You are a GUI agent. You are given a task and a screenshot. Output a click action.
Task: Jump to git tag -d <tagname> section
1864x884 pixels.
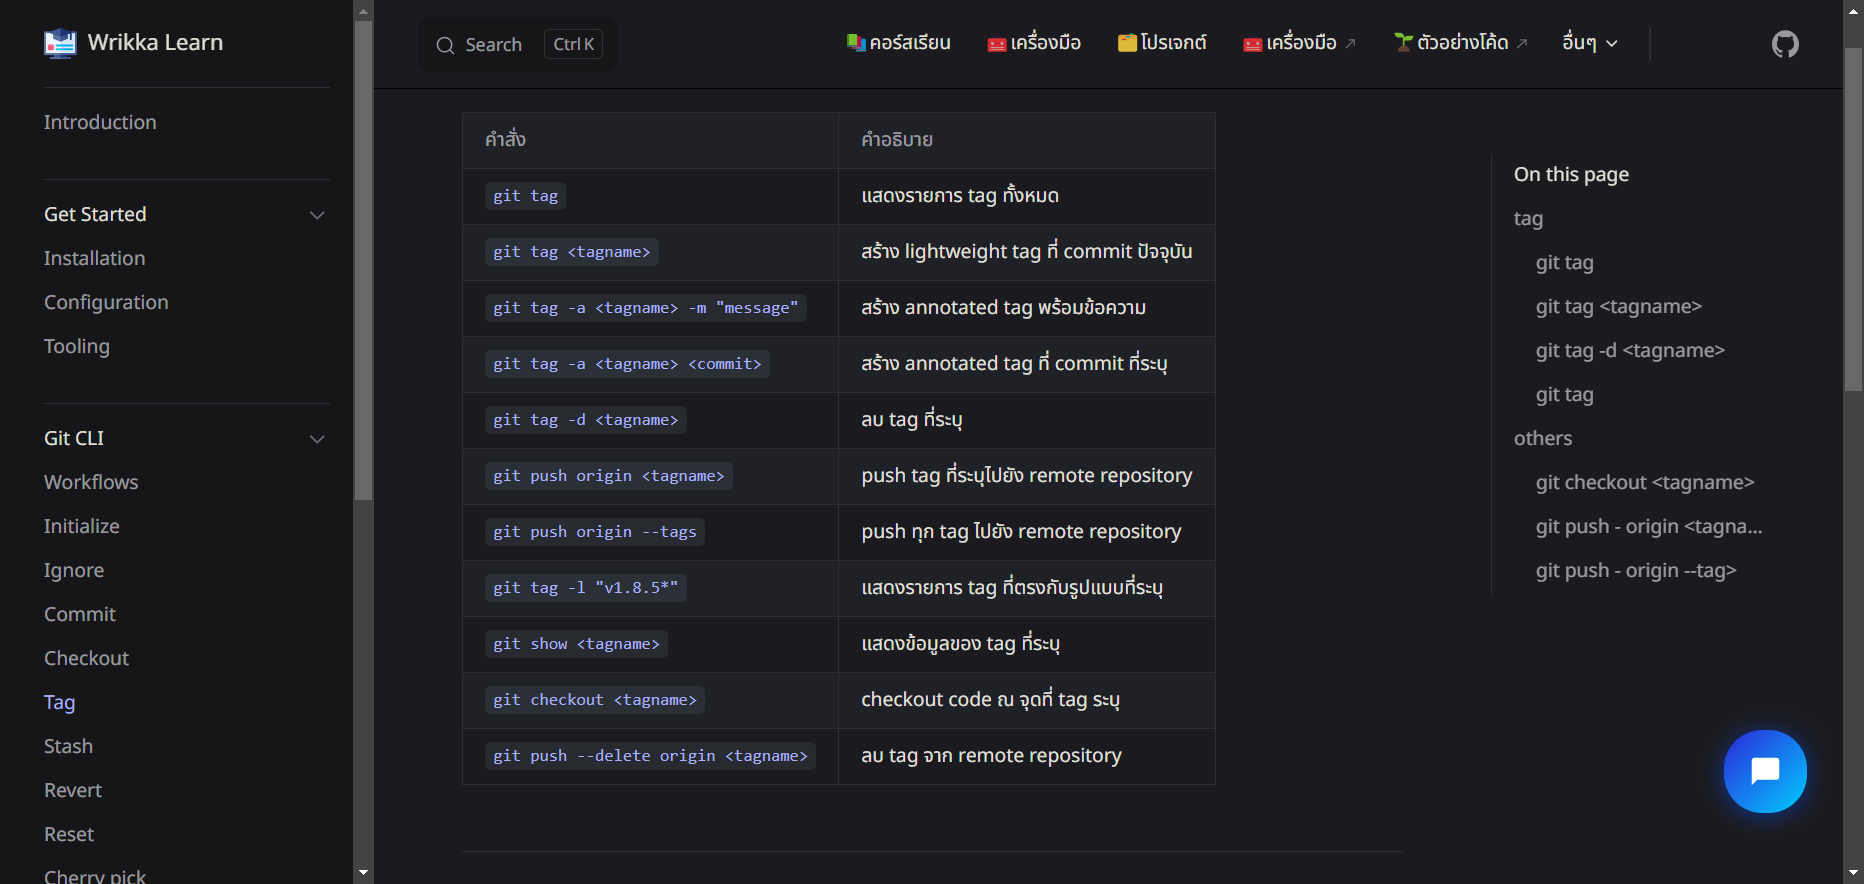[1630, 350]
